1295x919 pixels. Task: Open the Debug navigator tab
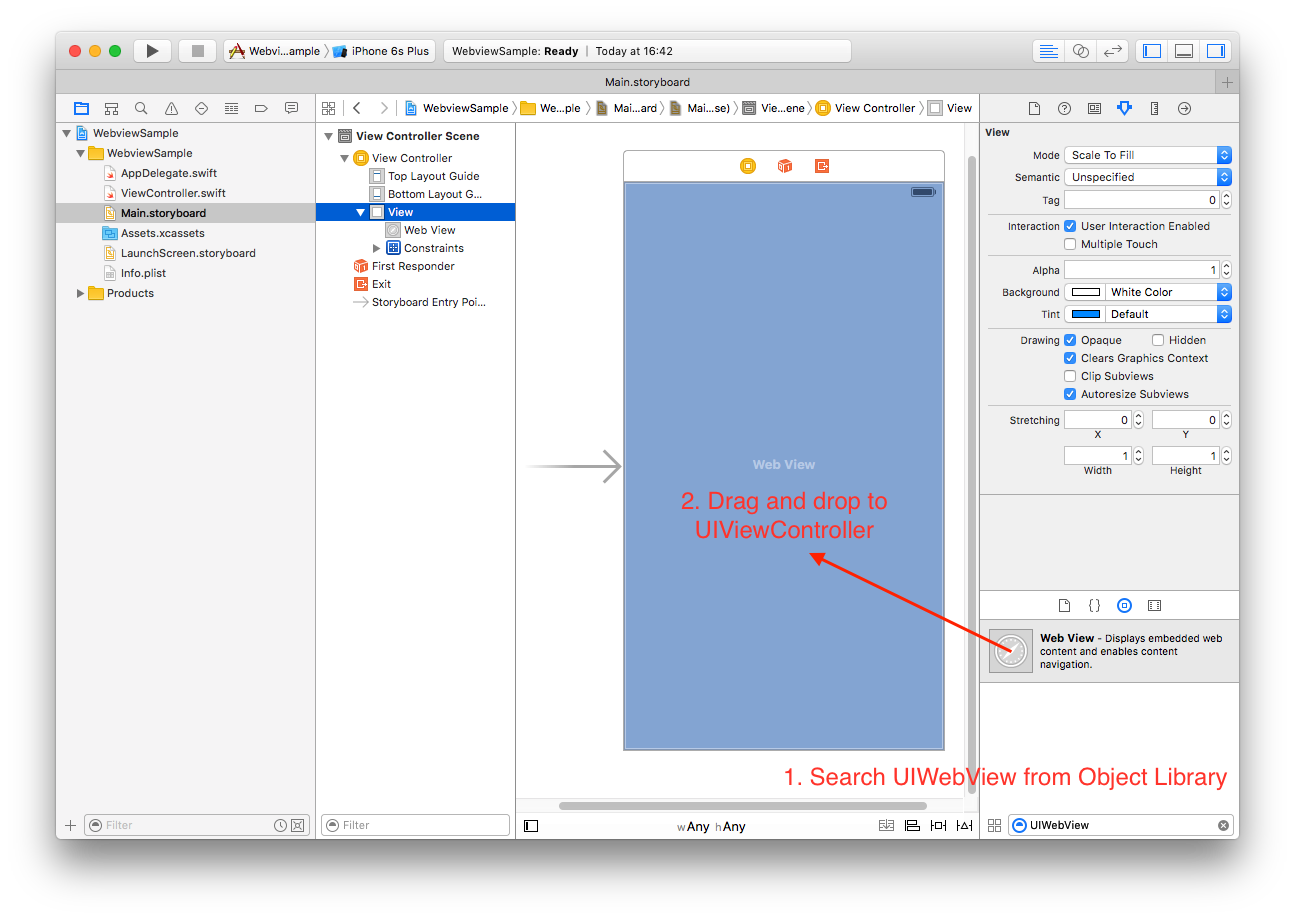(x=231, y=108)
